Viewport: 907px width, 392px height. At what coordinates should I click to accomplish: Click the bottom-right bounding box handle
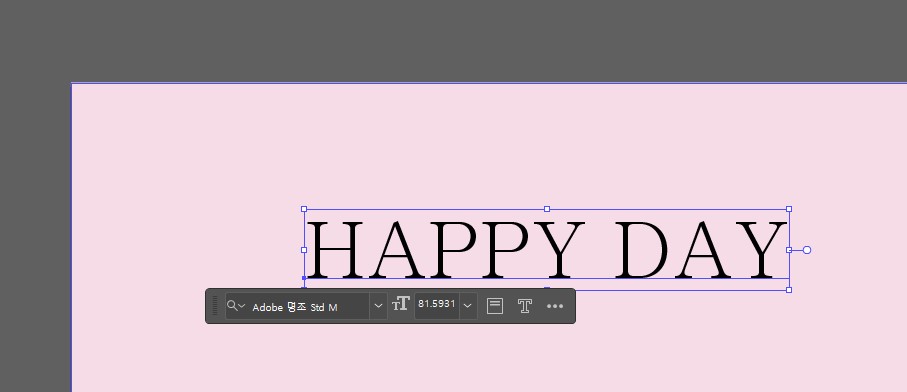tap(789, 290)
